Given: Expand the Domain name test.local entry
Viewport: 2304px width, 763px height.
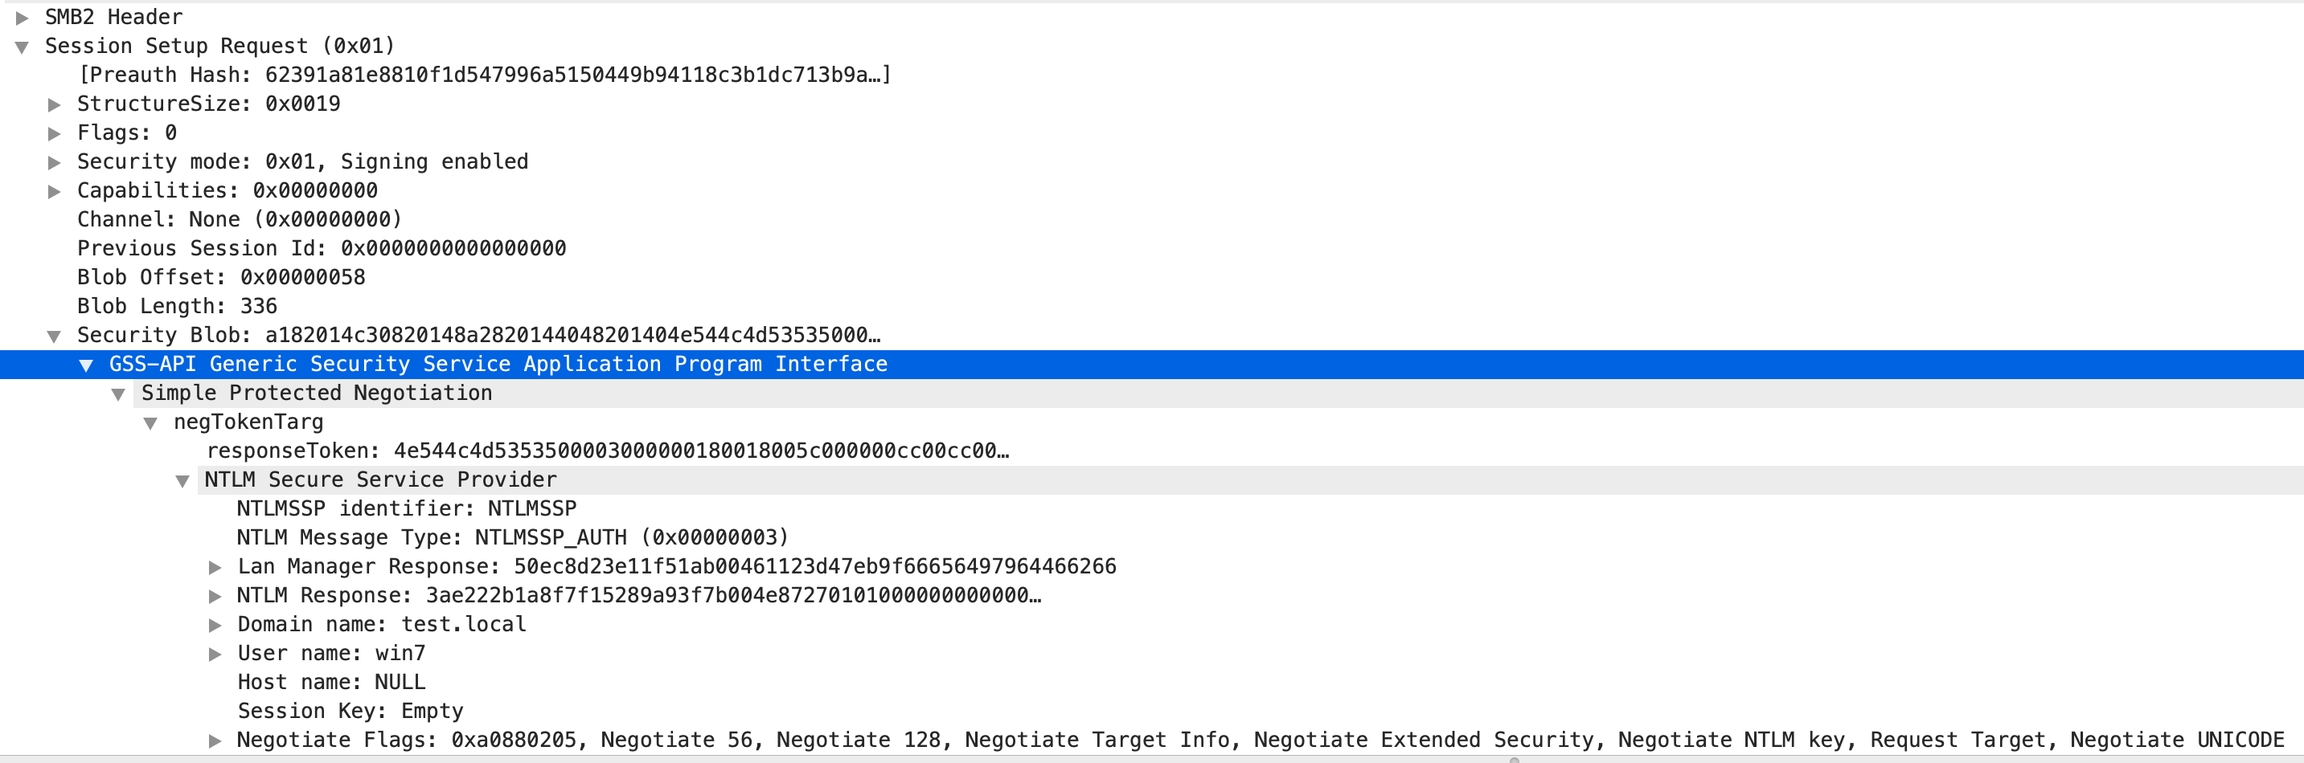Looking at the screenshot, I should (215, 626).
